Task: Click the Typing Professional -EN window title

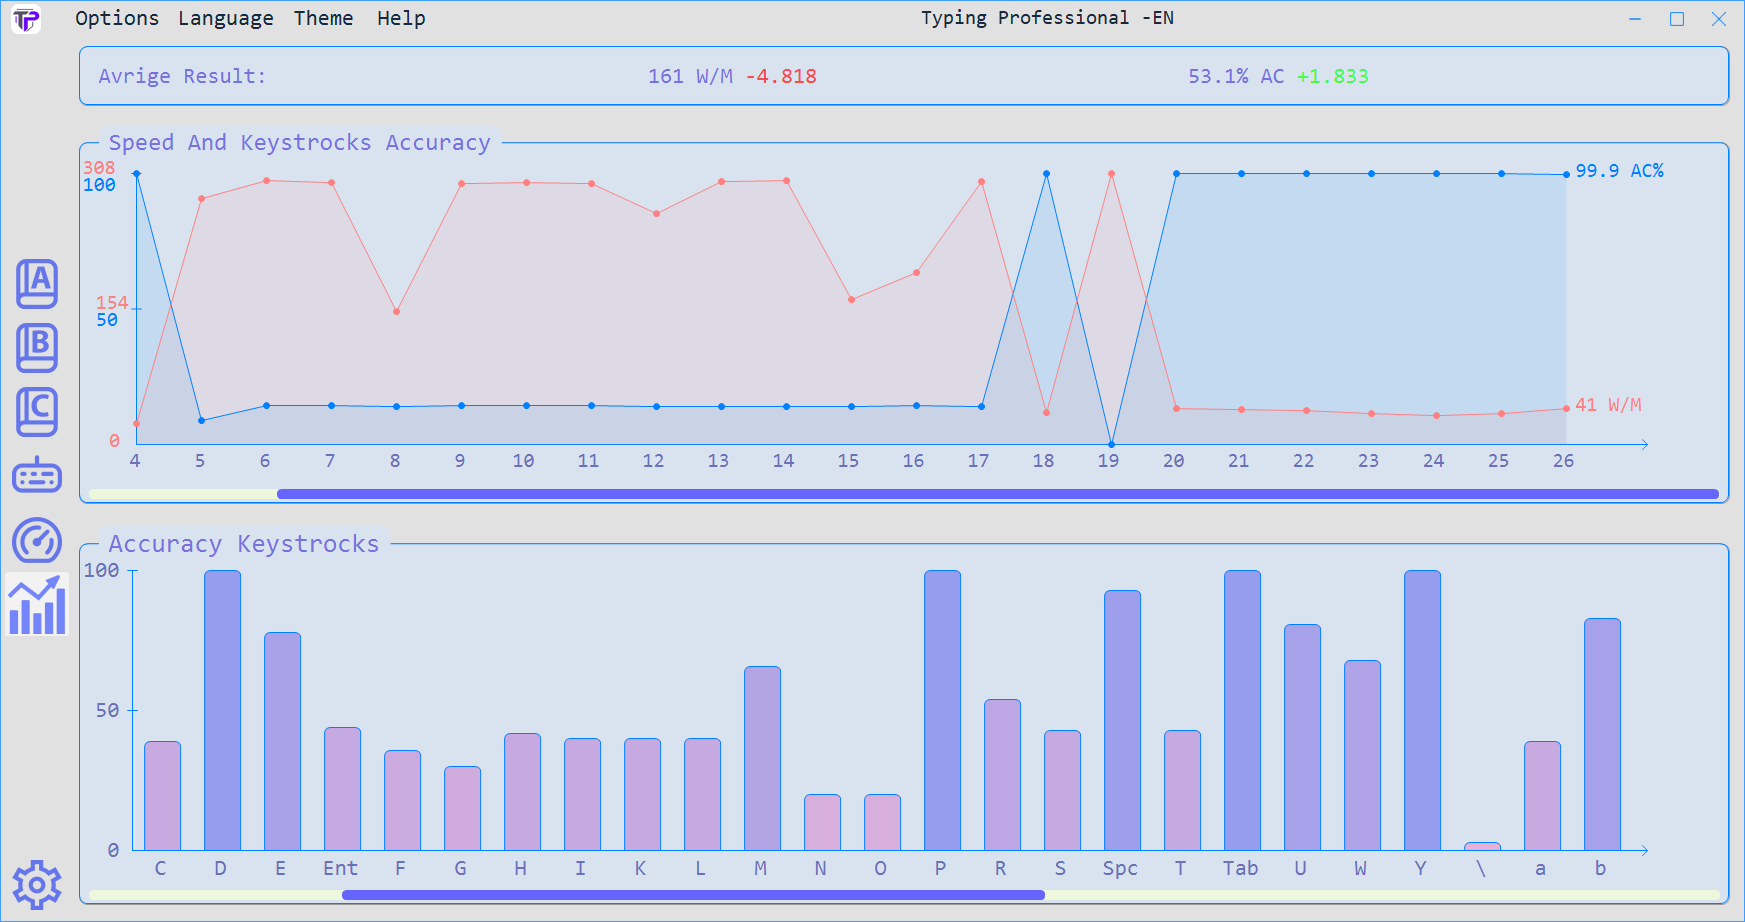Action: [x=1047, y=18]
